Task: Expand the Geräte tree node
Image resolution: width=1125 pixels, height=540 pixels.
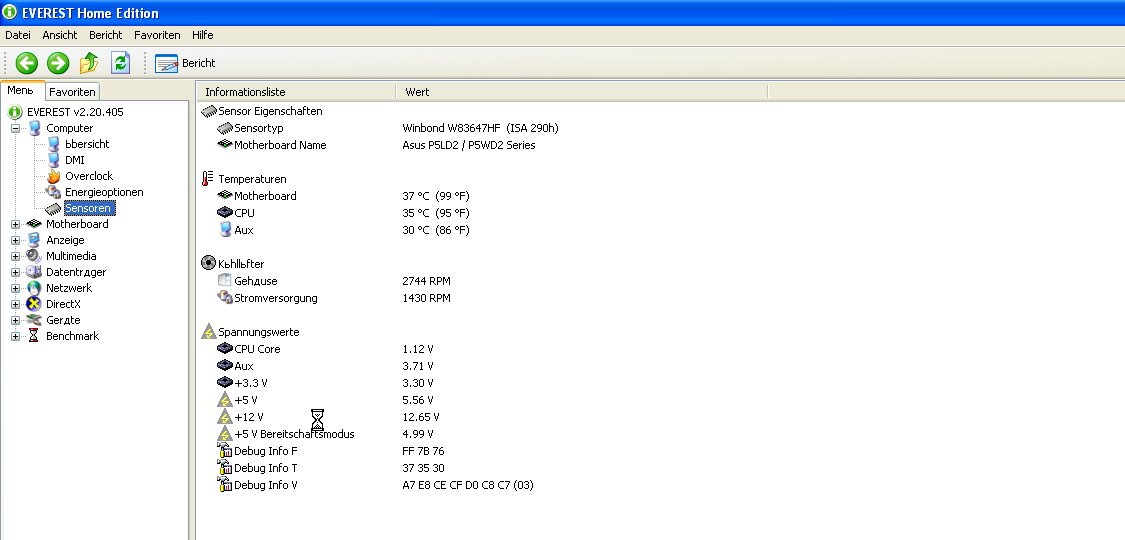Action: [15, 321]
